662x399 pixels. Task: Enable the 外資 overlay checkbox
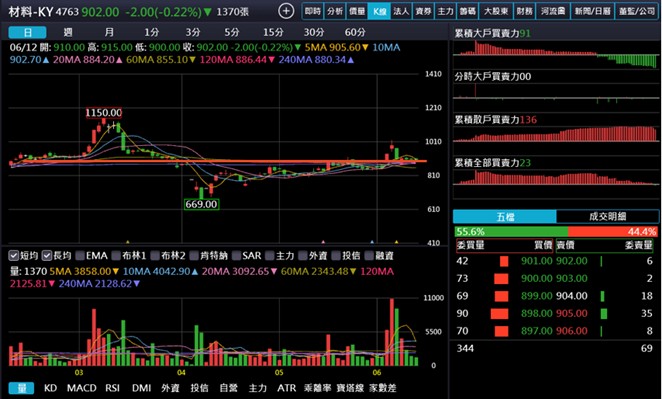[303, 255]
